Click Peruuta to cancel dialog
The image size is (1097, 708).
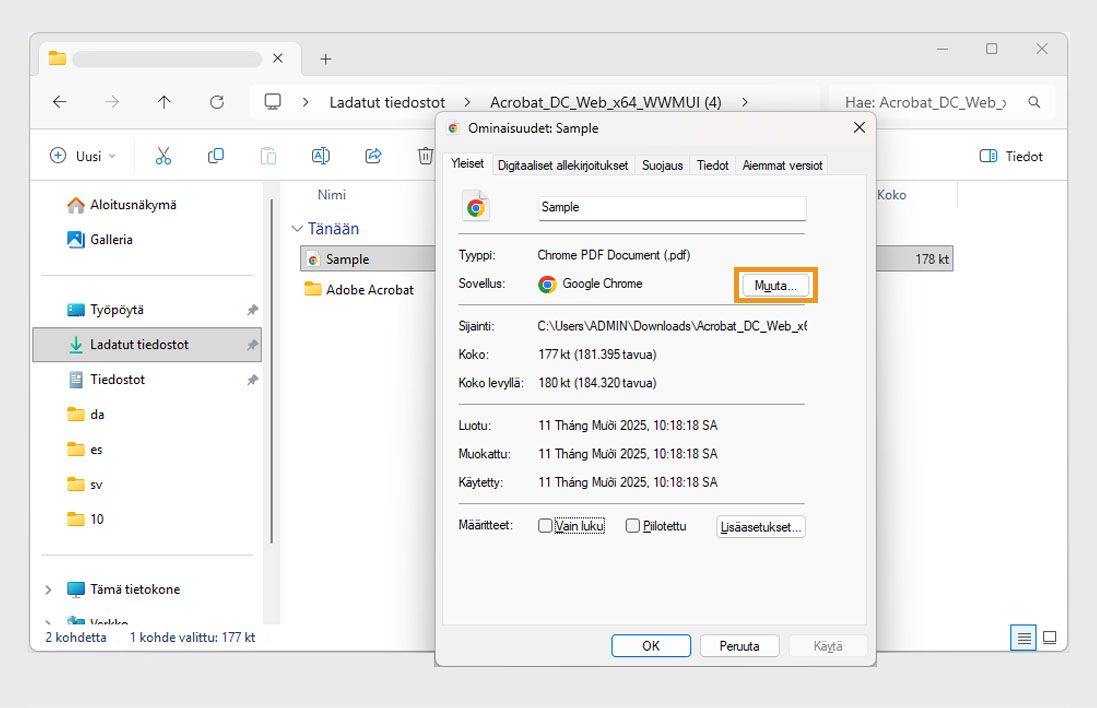pyautogui.click(x=739, y=646)
